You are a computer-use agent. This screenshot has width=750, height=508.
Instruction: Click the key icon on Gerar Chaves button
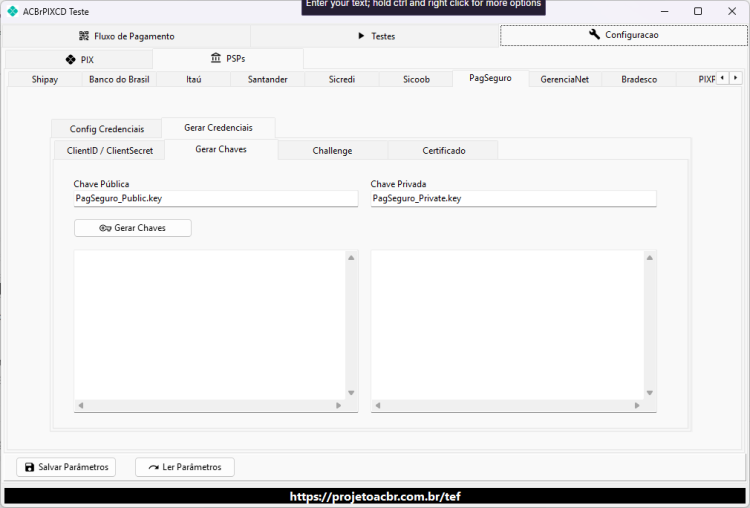click(x=105, y=228)
